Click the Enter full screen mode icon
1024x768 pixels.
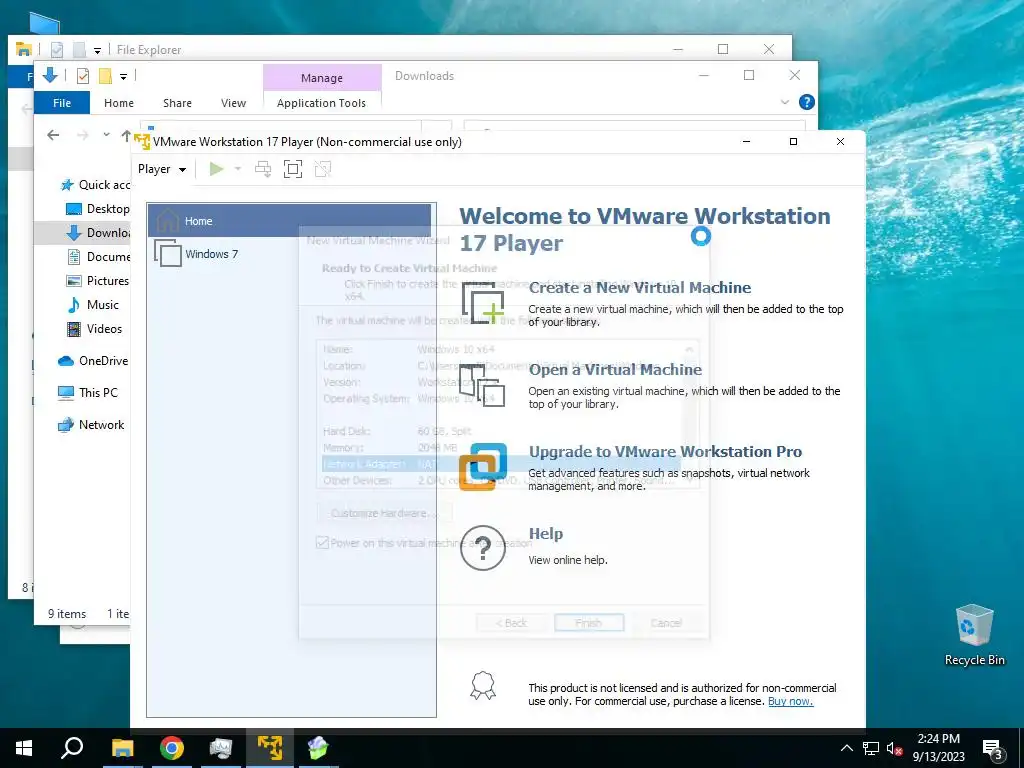(293, 169)
